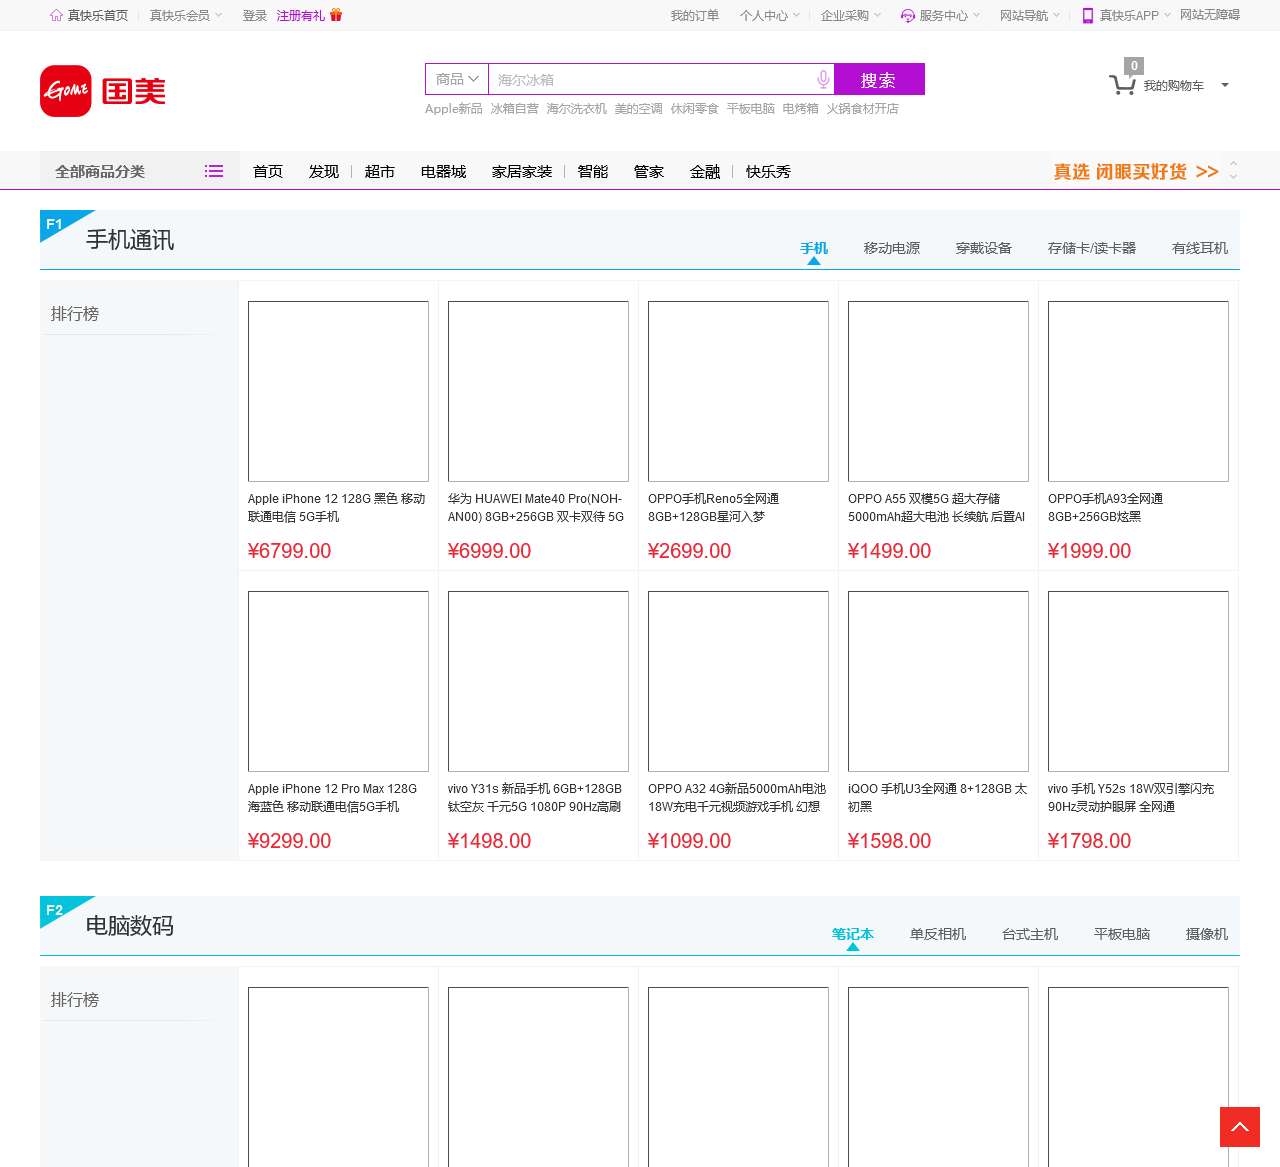Switch to the 单反相机 tab

tap(938, 934)
